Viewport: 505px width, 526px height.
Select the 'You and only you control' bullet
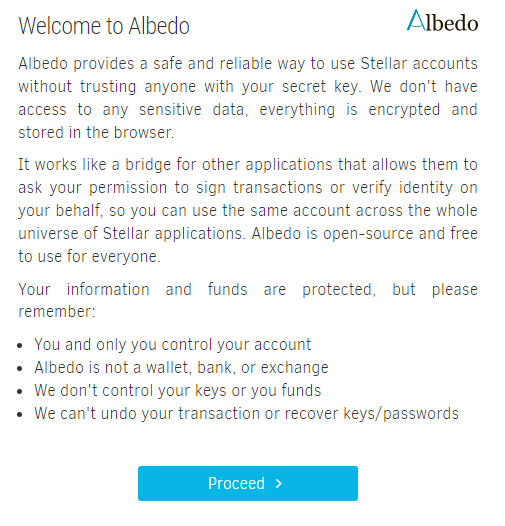[172, 345]
